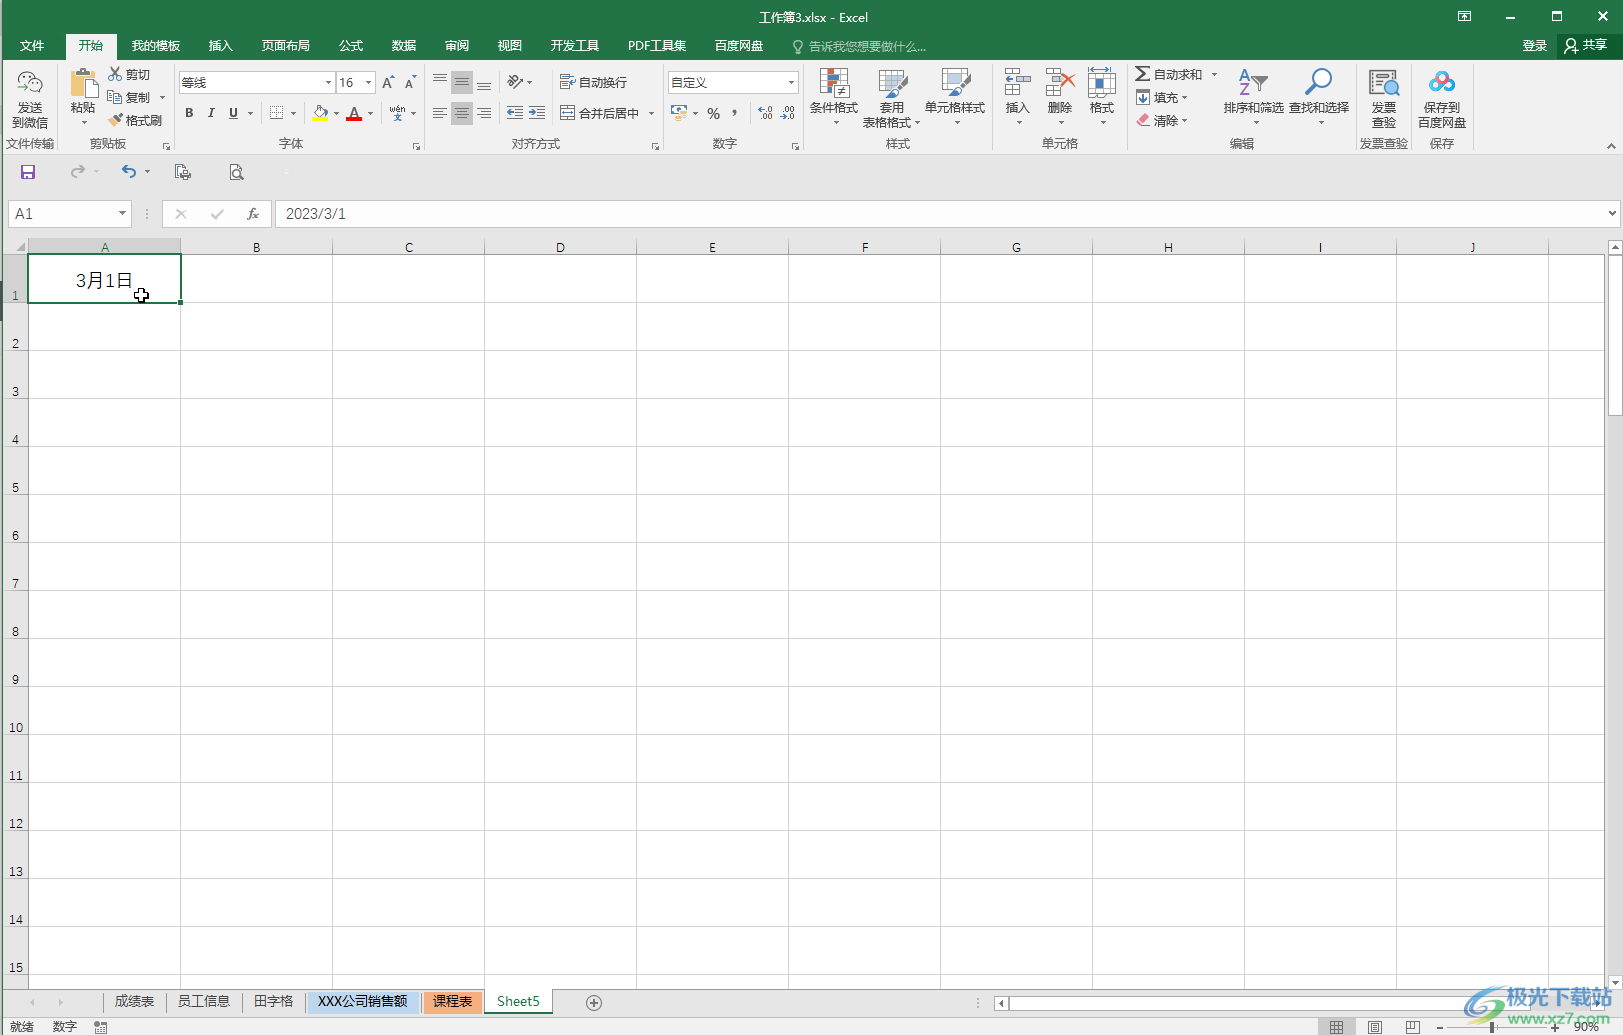This screenshot has width=1623, height=1035.
Task: Click the Paste icon
Action: (83, 84)
